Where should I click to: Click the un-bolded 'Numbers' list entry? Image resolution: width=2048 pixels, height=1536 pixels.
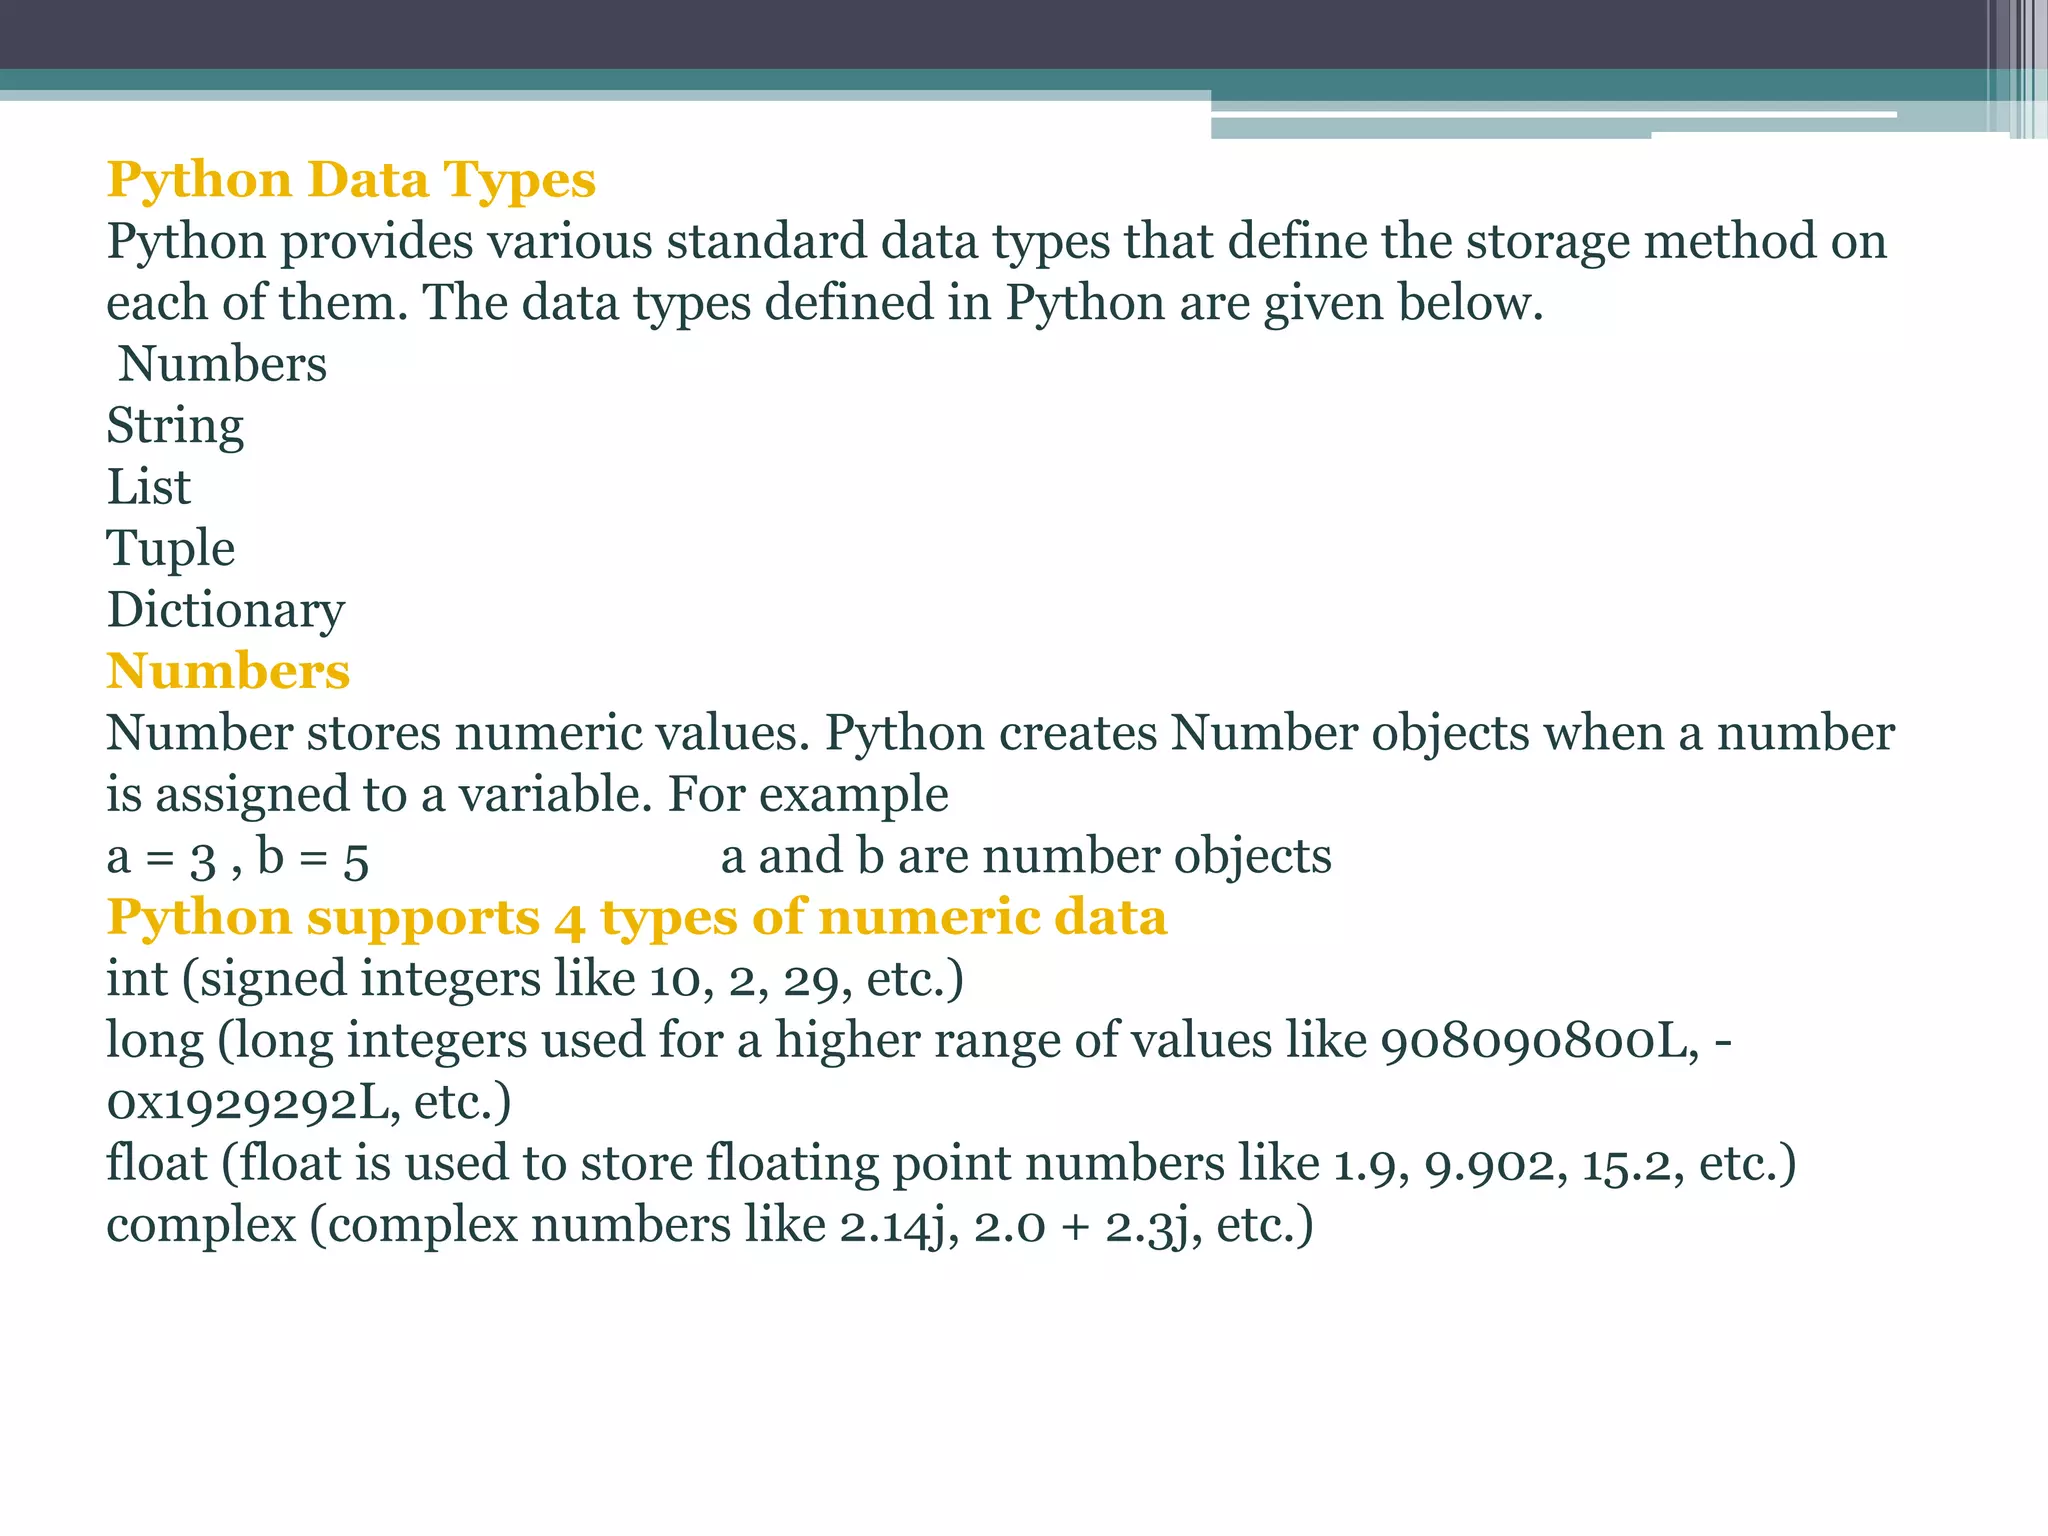click(223, 365)
